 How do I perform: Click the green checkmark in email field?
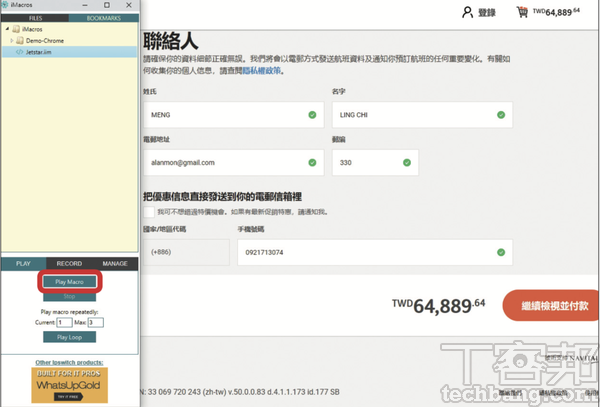tap(312, 163)
